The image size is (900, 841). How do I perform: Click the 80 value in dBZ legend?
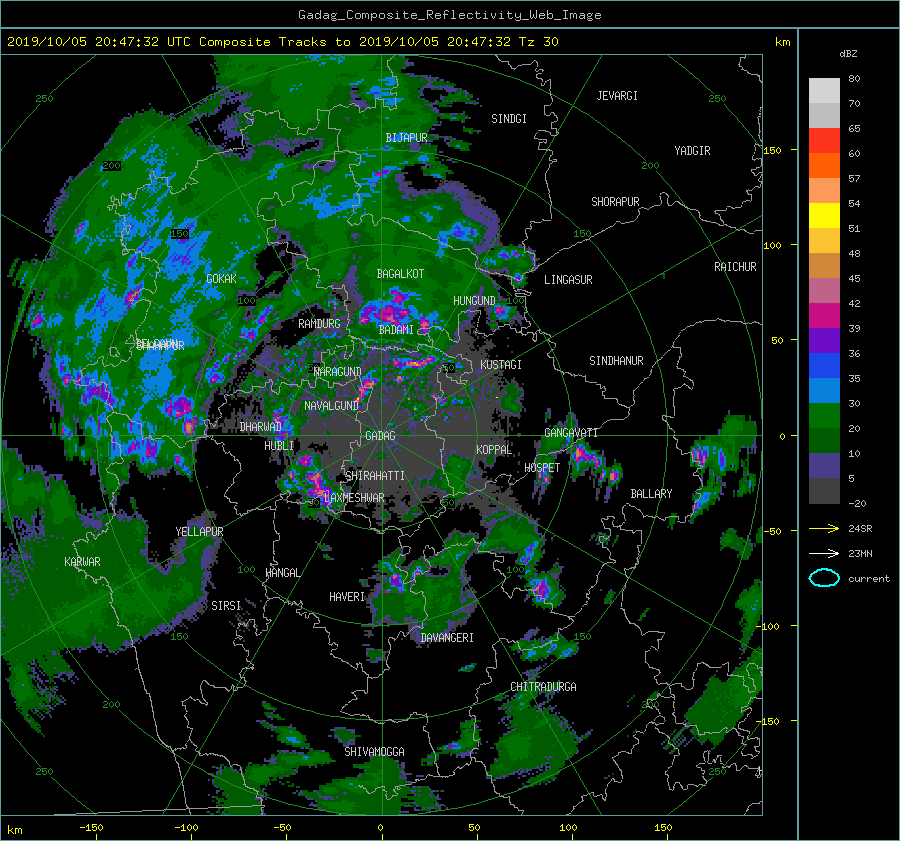tap(854, 79)
